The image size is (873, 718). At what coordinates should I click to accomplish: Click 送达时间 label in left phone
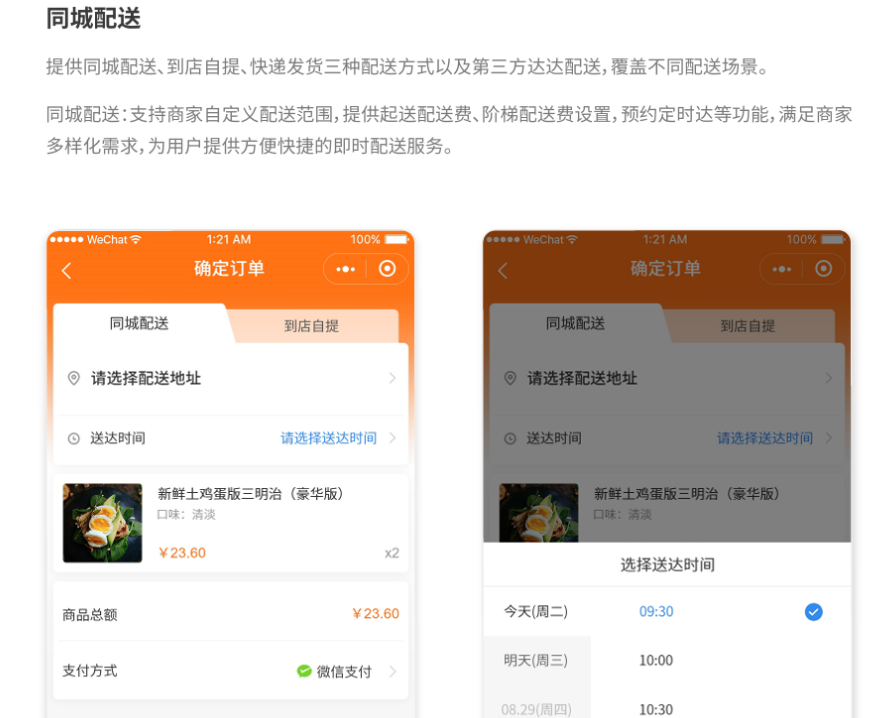click(118, 439)
